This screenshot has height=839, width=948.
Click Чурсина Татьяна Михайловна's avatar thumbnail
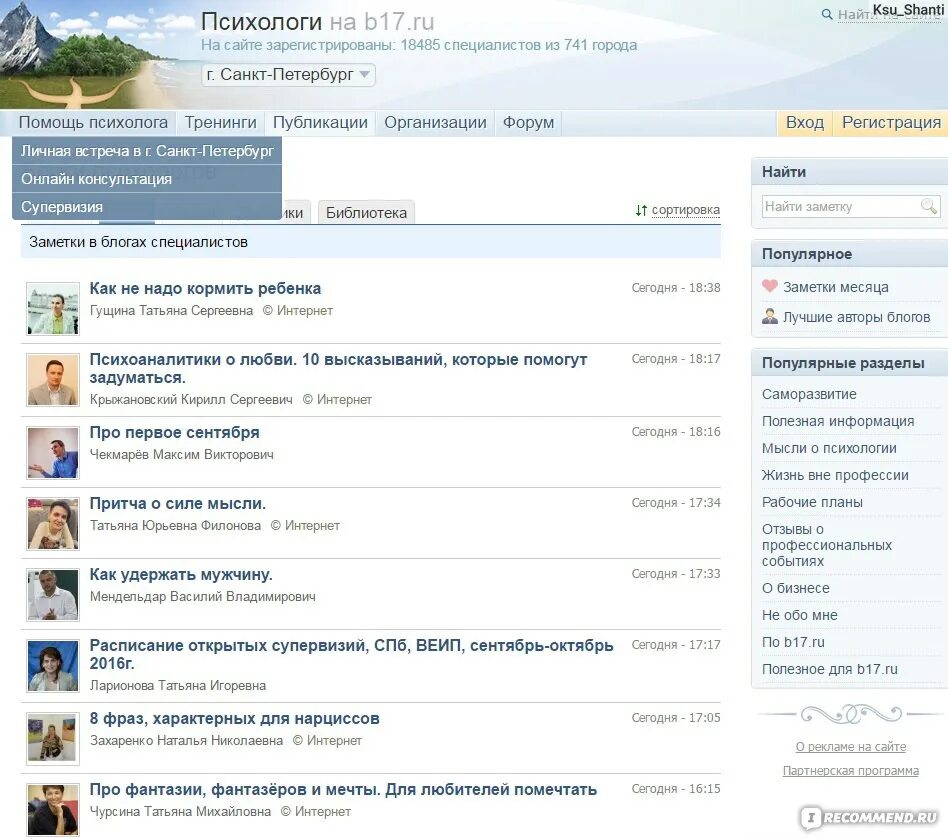pyautogui.click(x=53, y=810)
